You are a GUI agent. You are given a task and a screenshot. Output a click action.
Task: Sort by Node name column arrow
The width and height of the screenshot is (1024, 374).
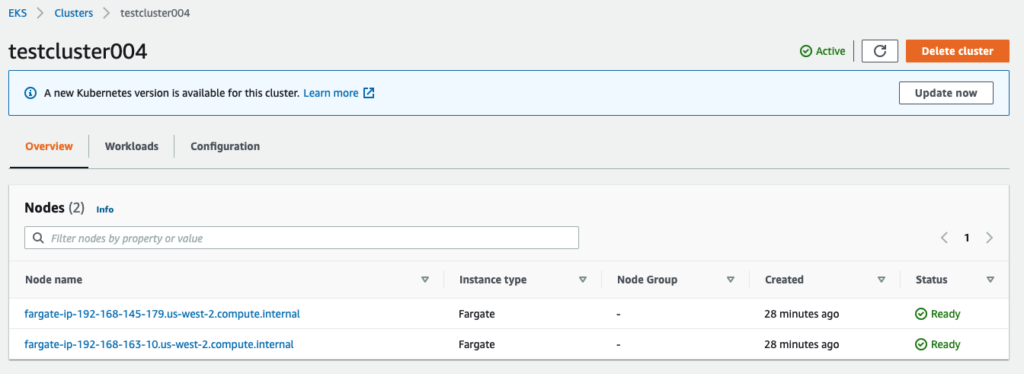point(425,279)
